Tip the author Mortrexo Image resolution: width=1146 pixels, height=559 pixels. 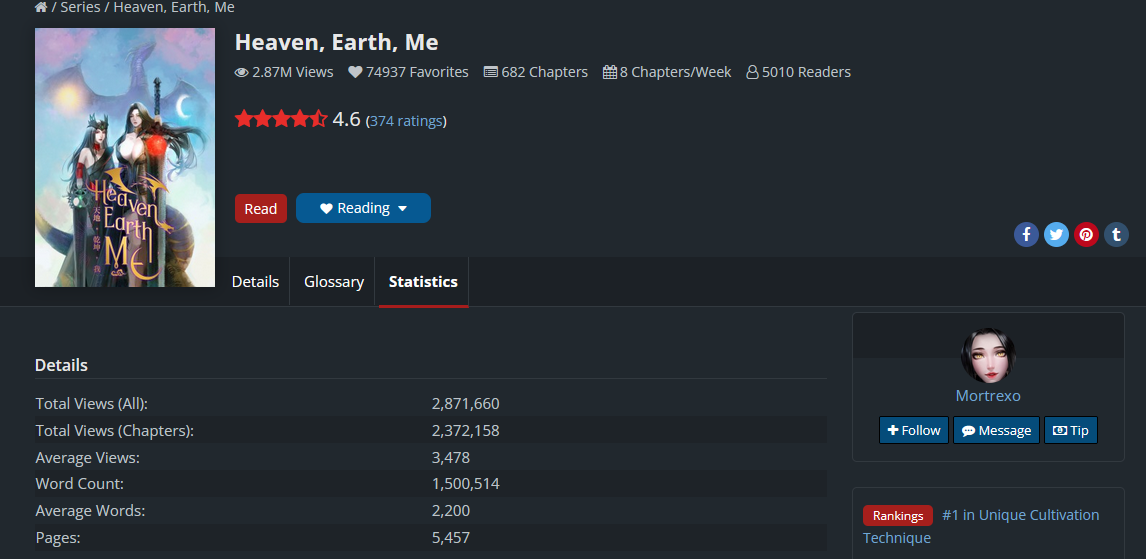point(1070,430)
